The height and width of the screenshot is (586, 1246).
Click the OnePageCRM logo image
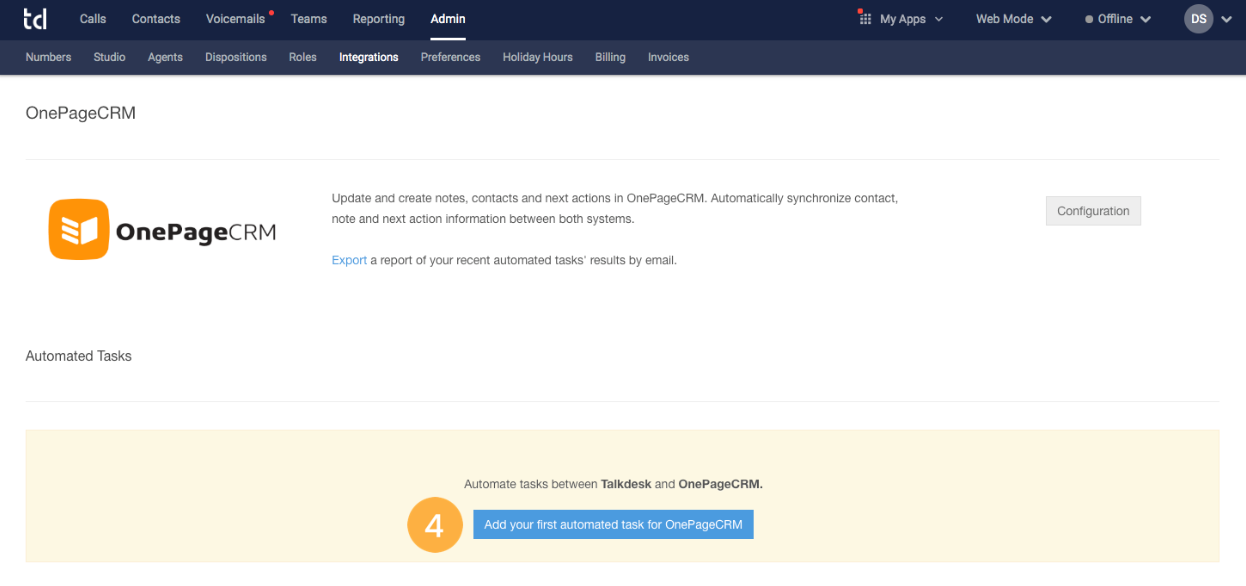pos(162,230)
